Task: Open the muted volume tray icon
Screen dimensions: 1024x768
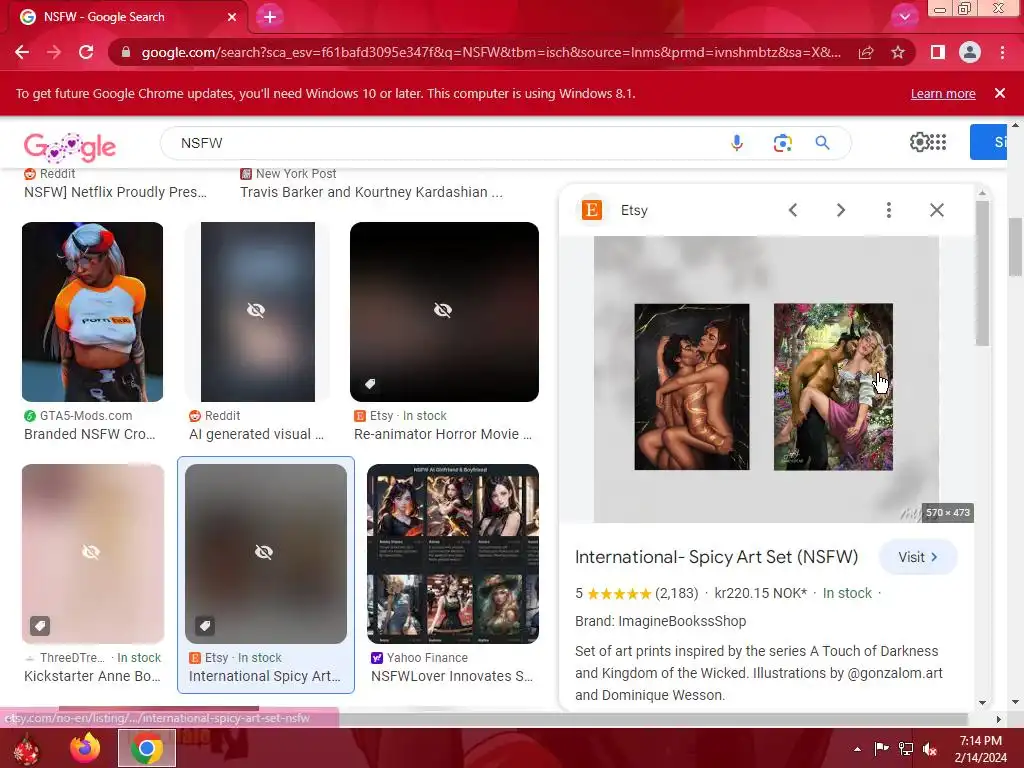Action: (930, 749)
